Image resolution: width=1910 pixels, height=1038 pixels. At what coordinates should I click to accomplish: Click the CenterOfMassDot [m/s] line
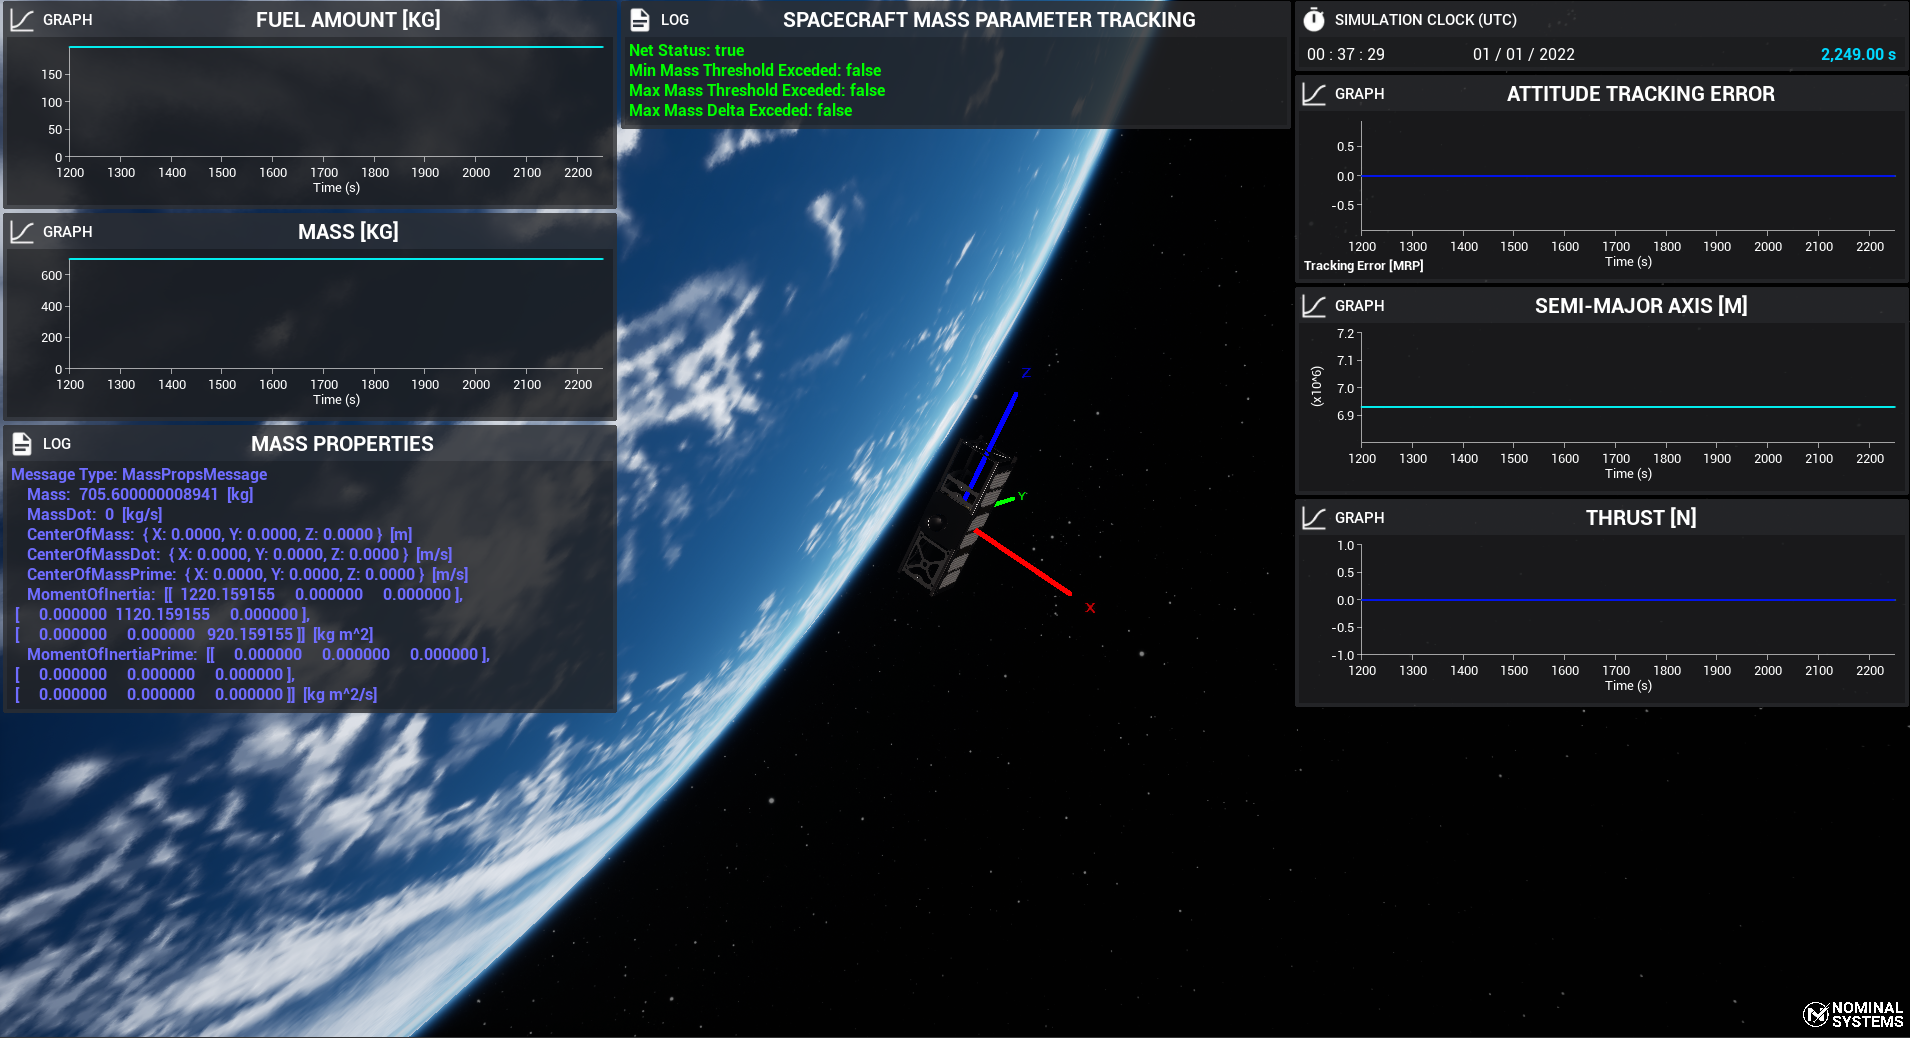coord(239,554)
